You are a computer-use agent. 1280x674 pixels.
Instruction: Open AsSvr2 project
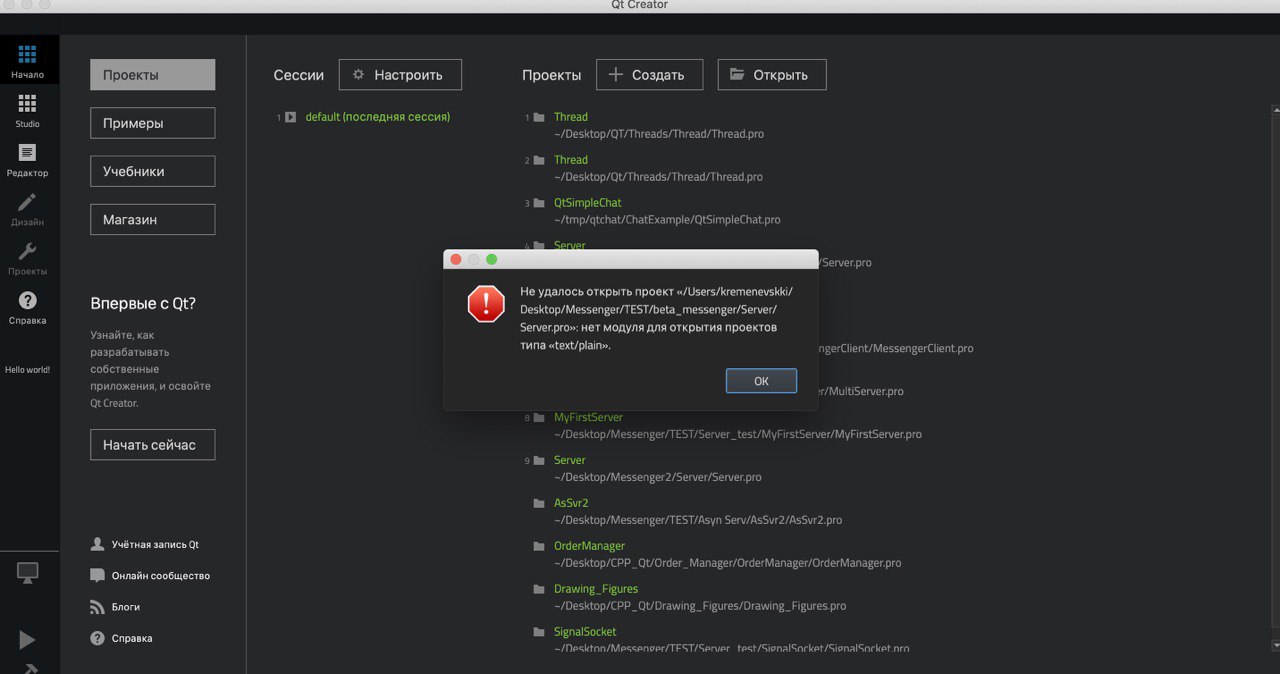point(571,503)
